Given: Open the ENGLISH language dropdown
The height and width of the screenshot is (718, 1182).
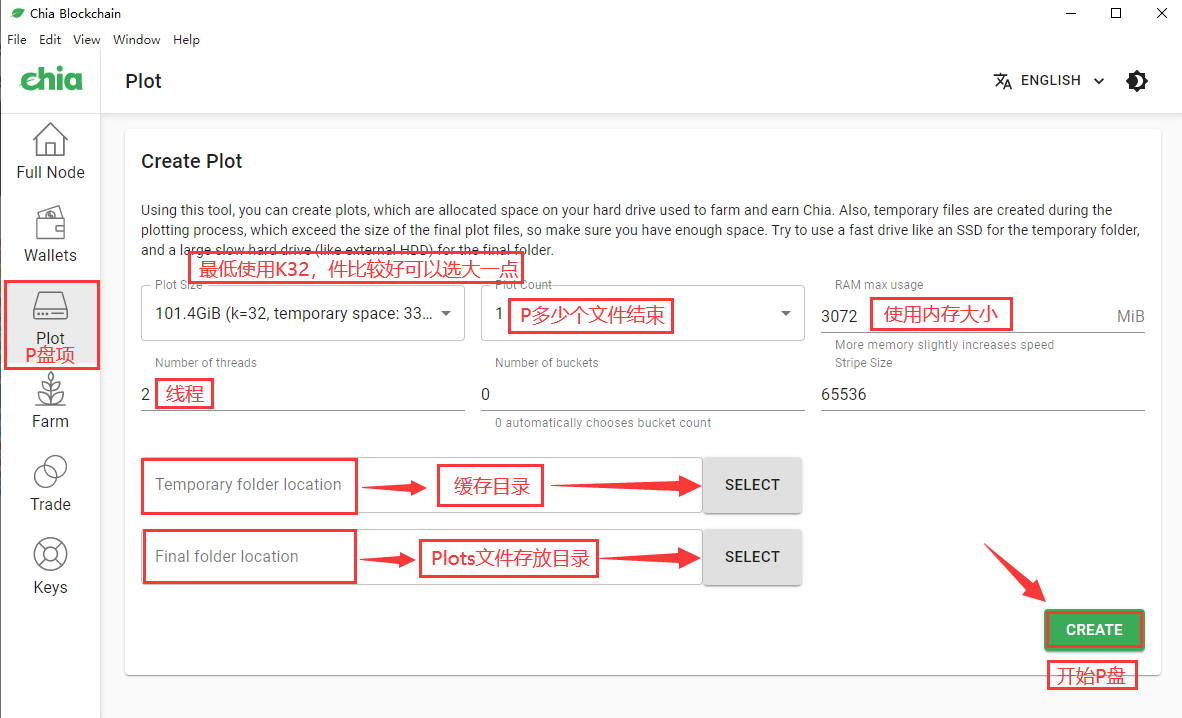Looking at the screenshot, I should pos(1060,81).
